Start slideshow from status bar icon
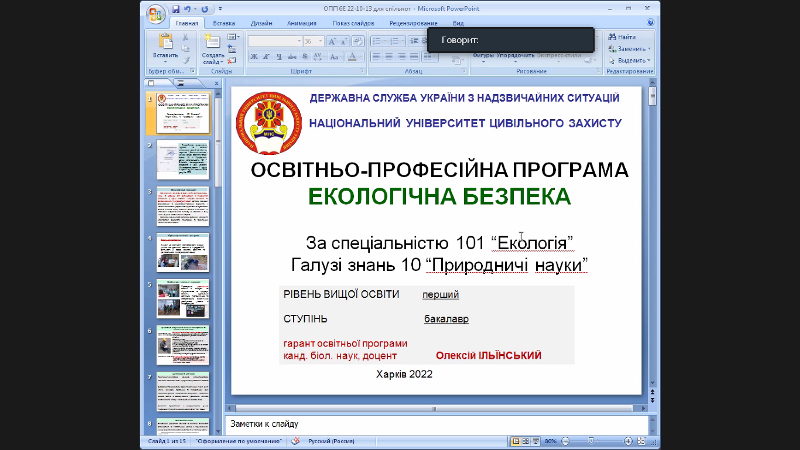Image resolution: width=800 pixels, height=450 pixels. (533, 440)
